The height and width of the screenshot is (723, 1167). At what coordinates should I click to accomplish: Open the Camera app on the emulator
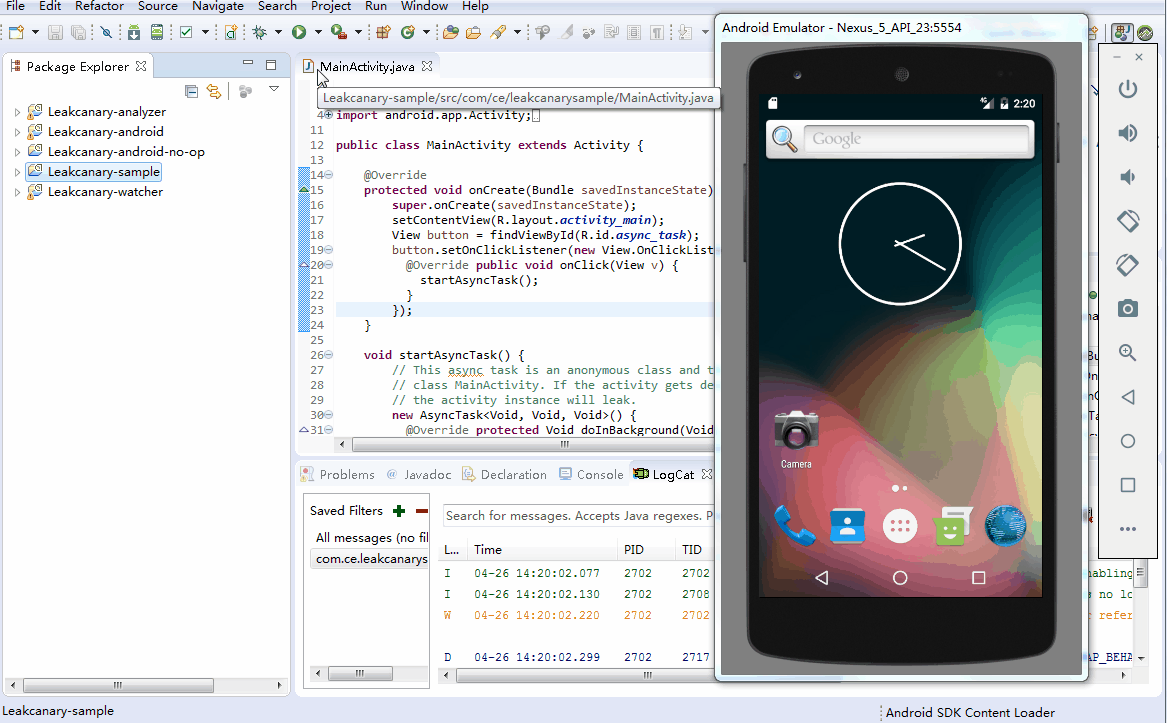(796, 439)
